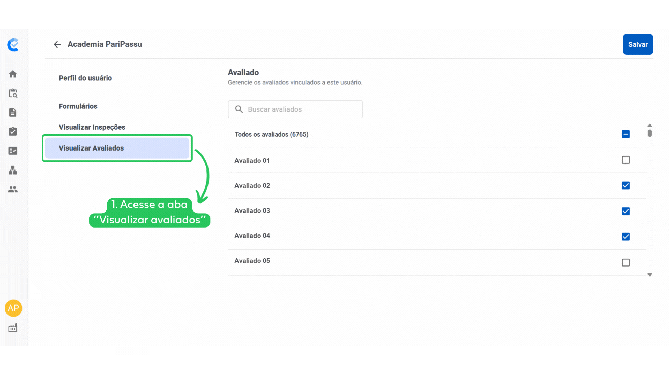Select the Avaliado 05 row text
Viewport: 670px width, 376px height.
pyautogui.click(x=252, y=261)
